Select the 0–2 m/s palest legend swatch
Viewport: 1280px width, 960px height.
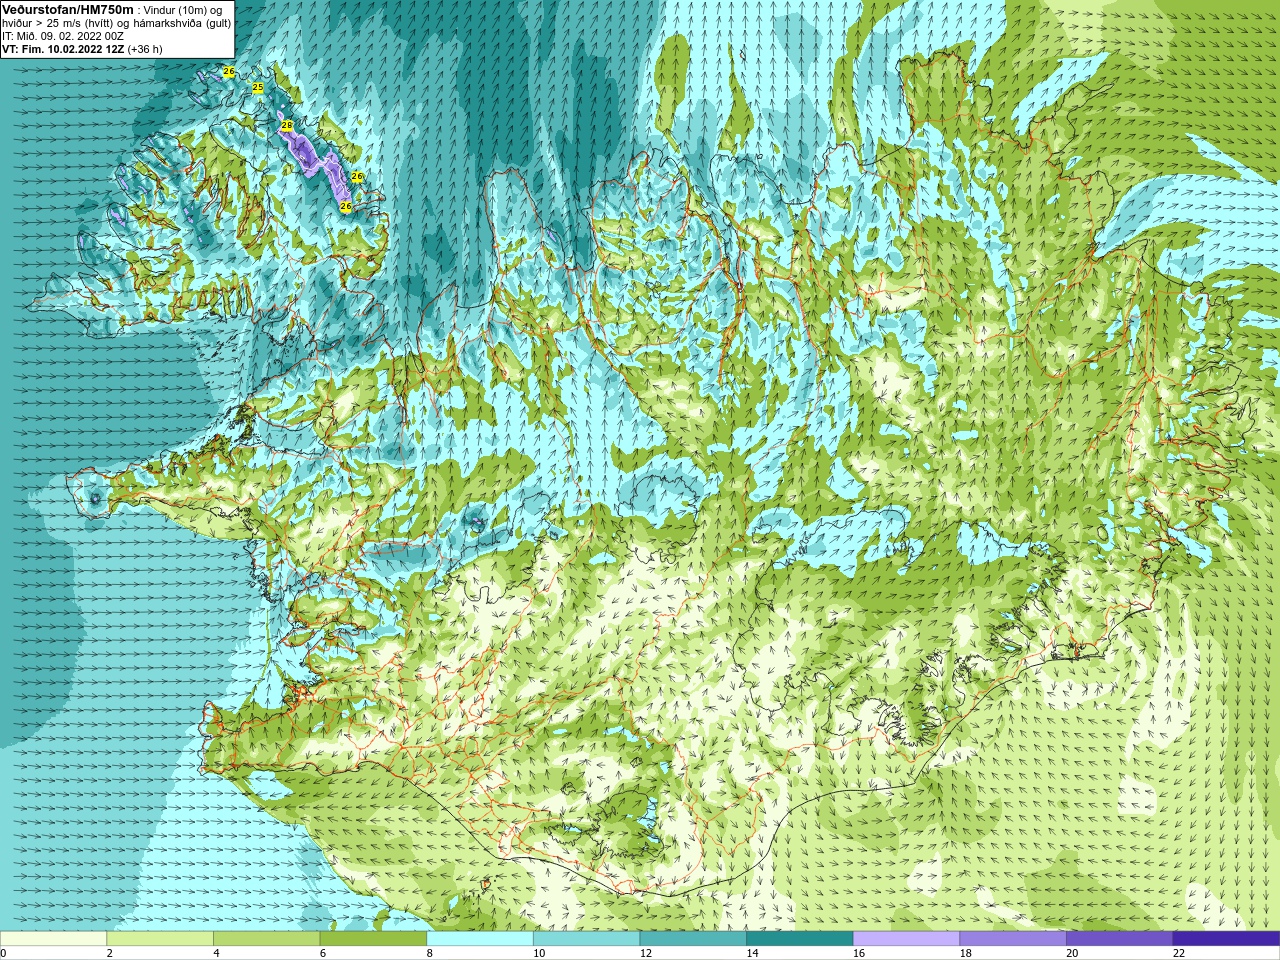53,939
